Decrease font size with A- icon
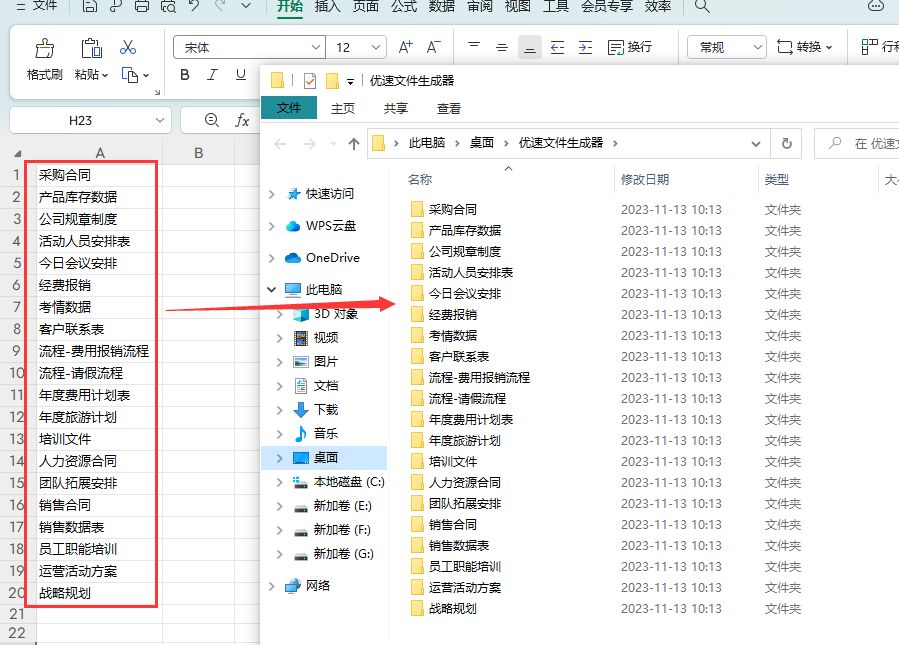Image resolution: width=899 pixels, height=645 pixels. (433, 47)
